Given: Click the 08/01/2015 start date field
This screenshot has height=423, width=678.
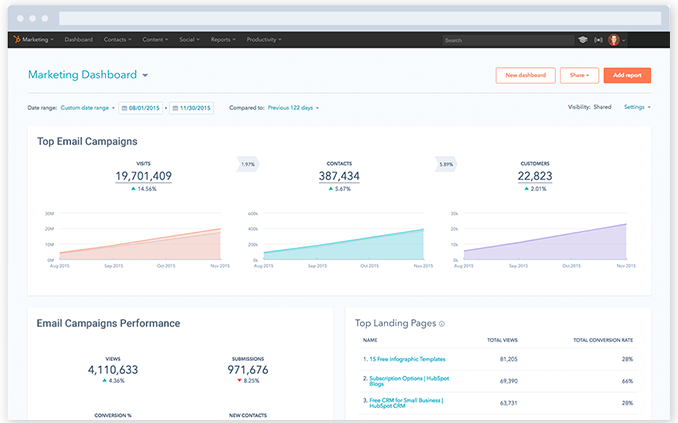Looking at the screenshot, I should [x=141, y=108].
